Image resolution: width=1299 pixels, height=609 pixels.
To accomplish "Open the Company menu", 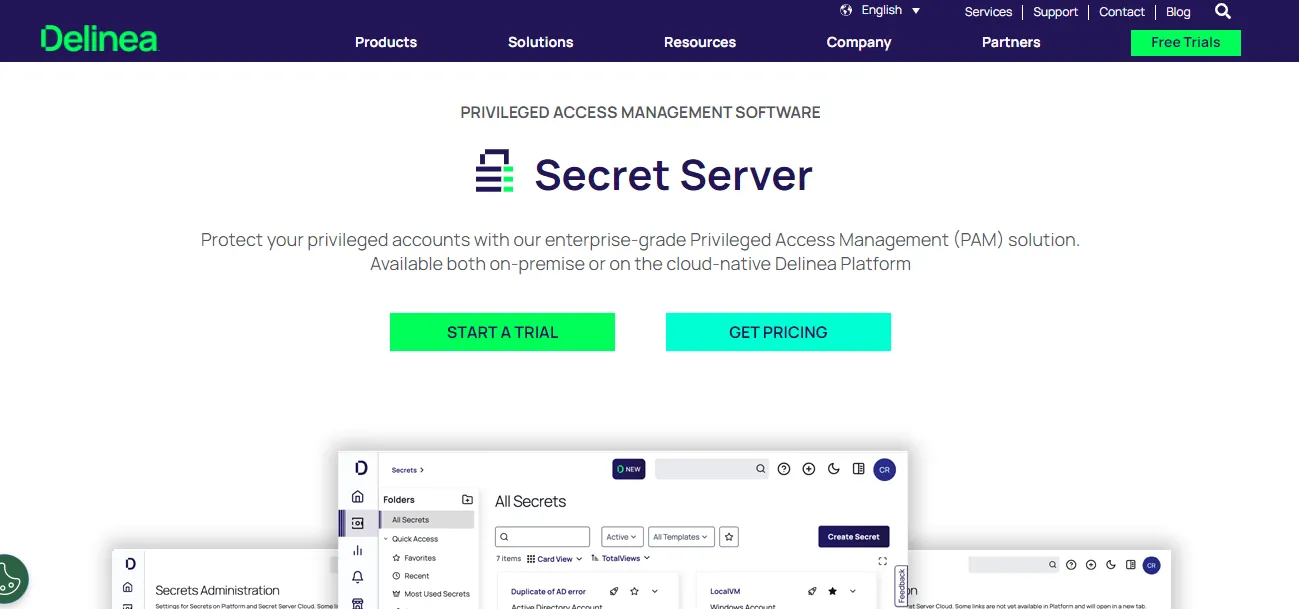I will coord(858,42).
